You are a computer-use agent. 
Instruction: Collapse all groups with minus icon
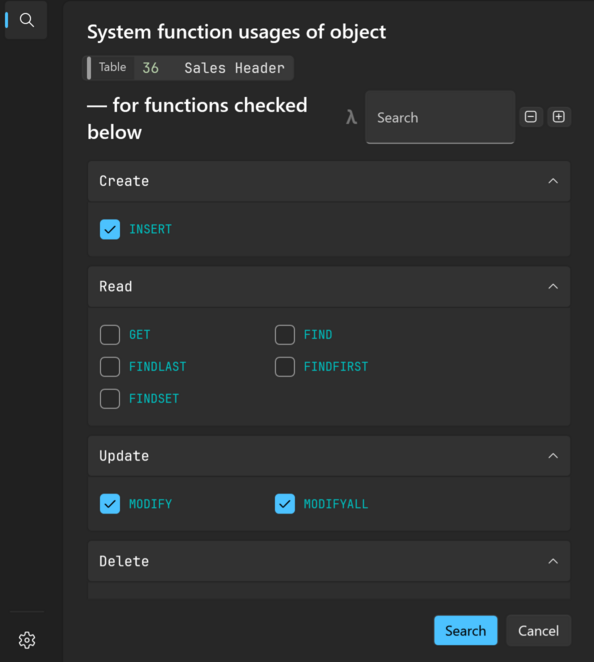(x=531, y=117)
